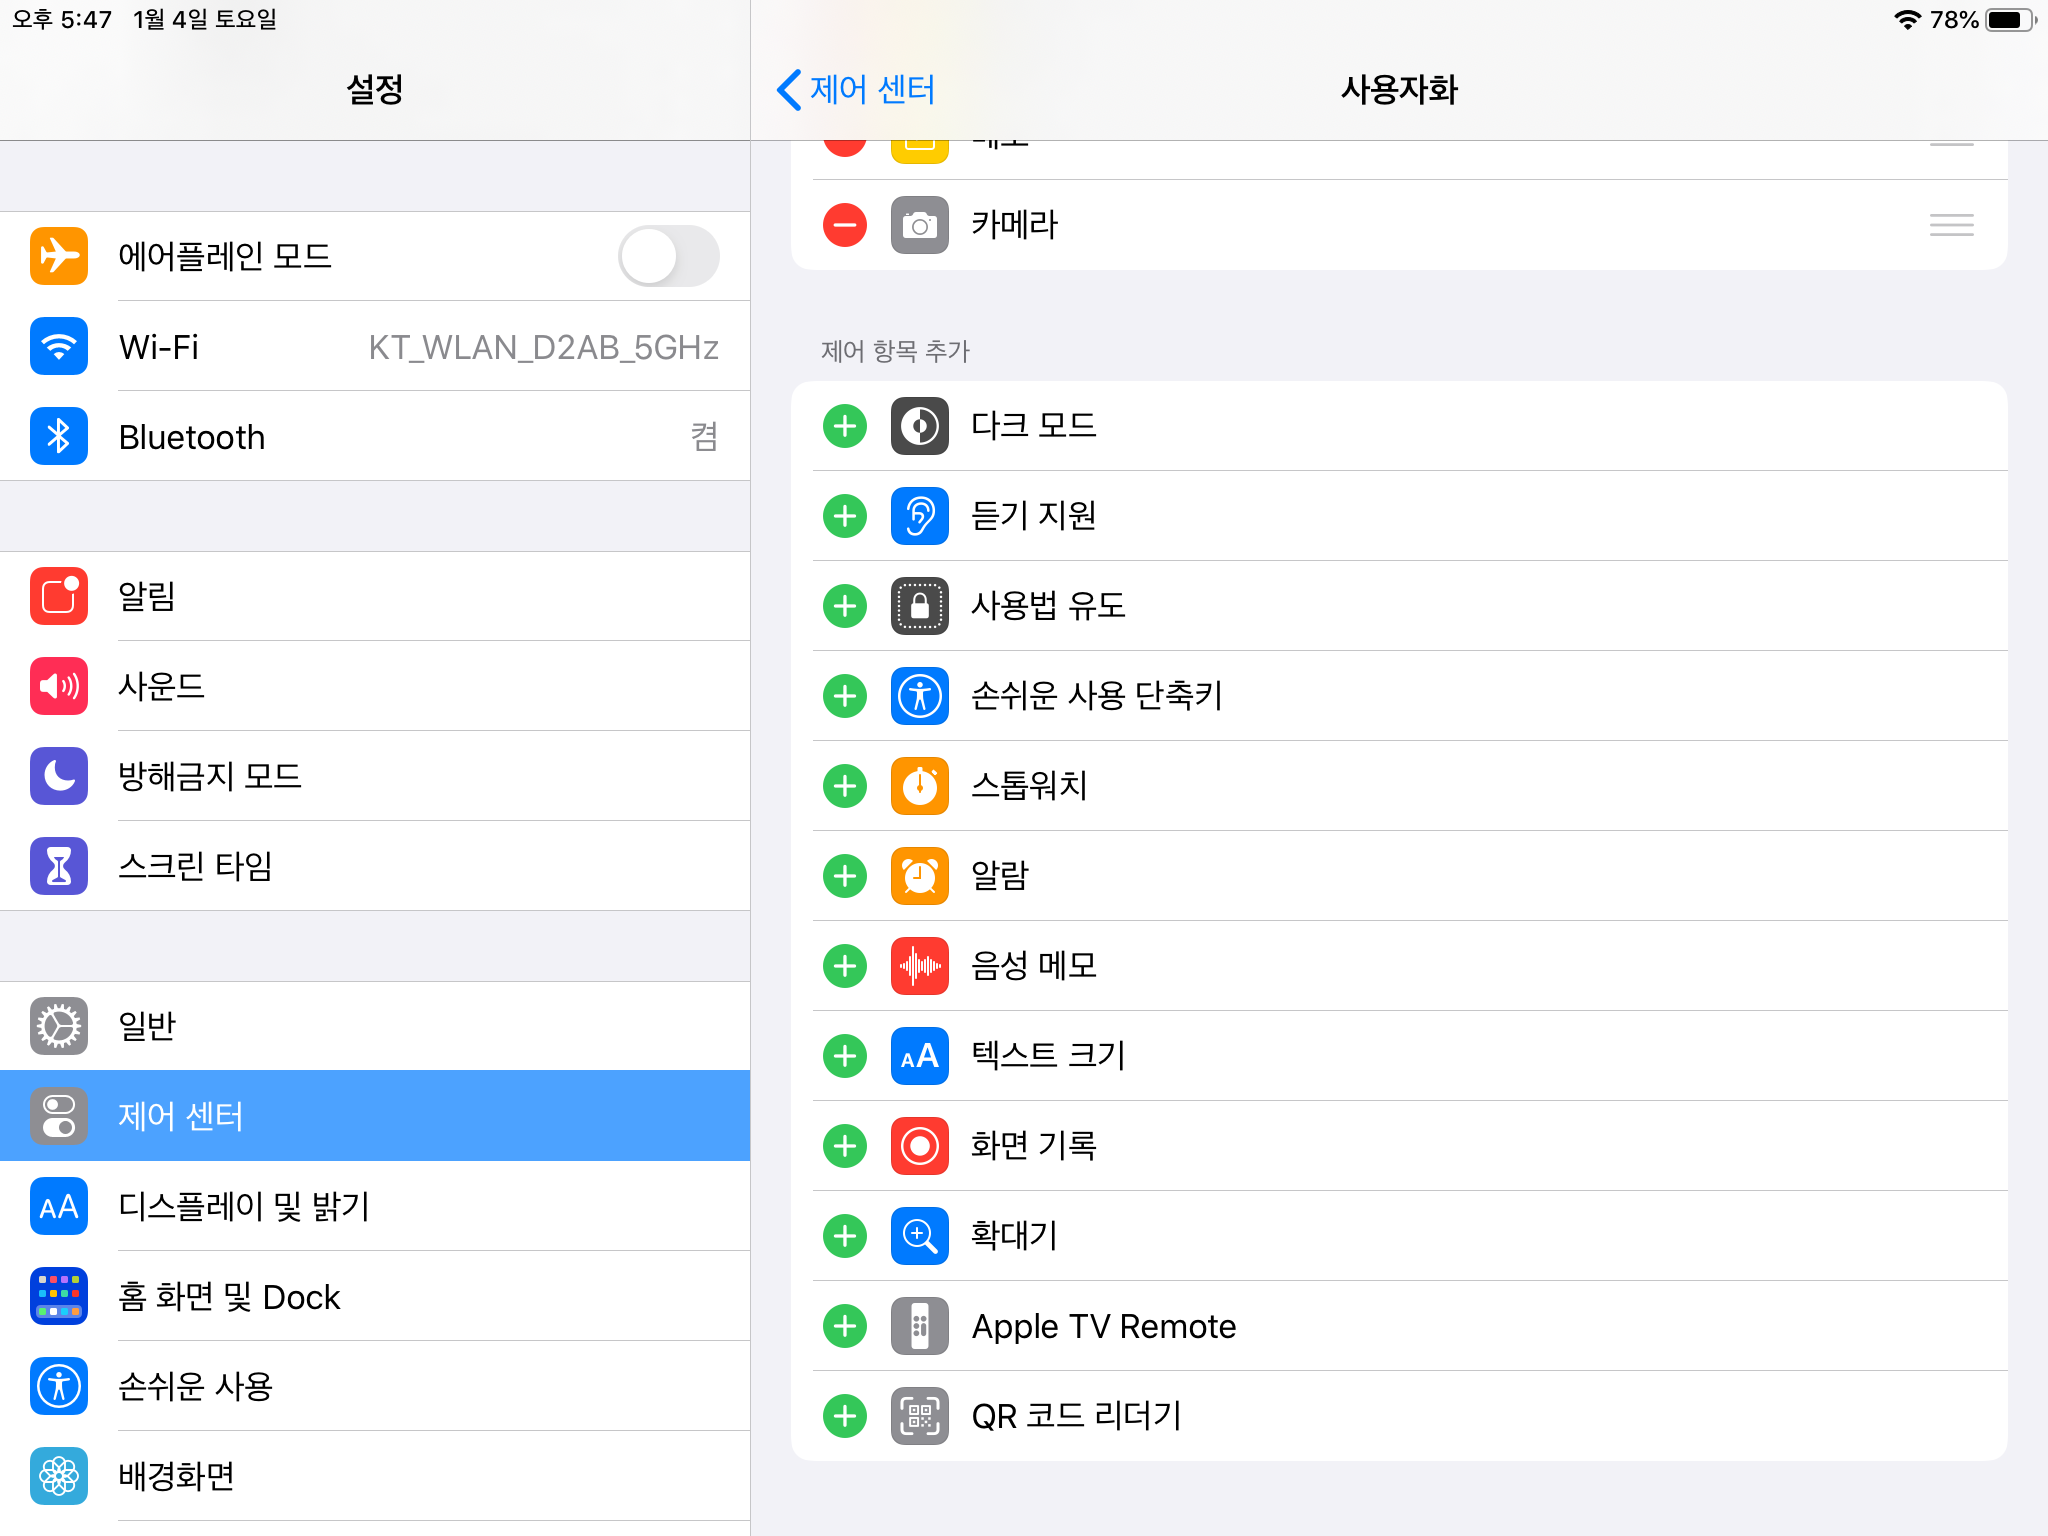
Task: Tap the Hearing (듣기 지원) ear icon
Action: pyautogui.click(x=919, y=516)
